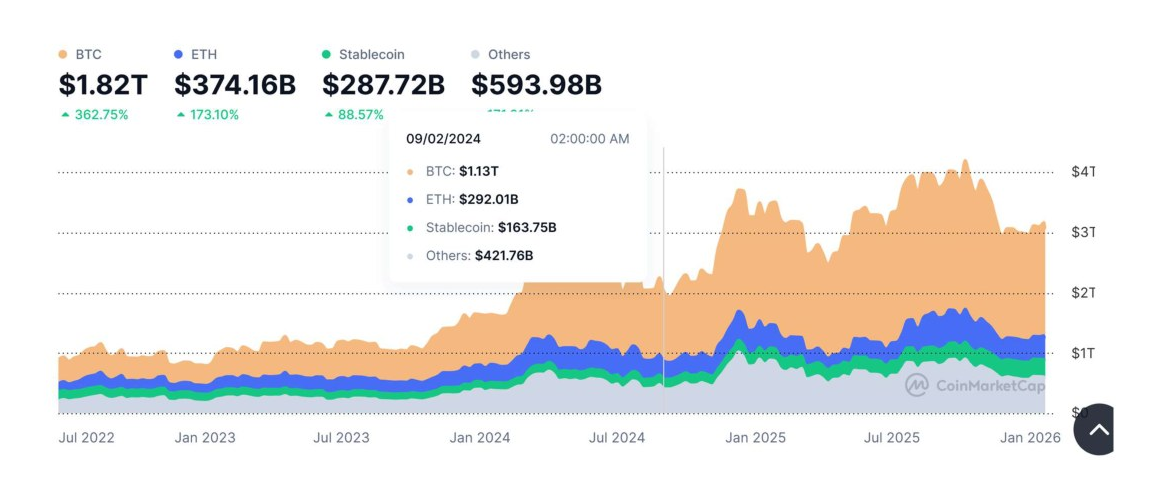Click the Jul 2025 axis label
Image resolution: width=1149 pixels, height=497 pixels.
892,438
